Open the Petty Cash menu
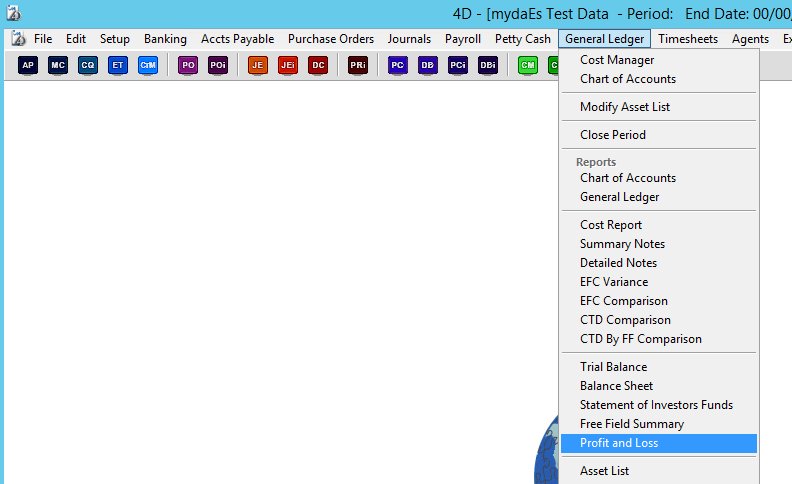Screen dimensions: 792x484 [523, 39]
